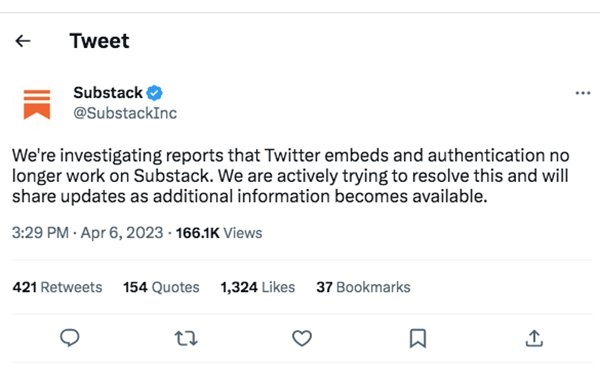Open the @SubstackInc handle link

[125, 113]
